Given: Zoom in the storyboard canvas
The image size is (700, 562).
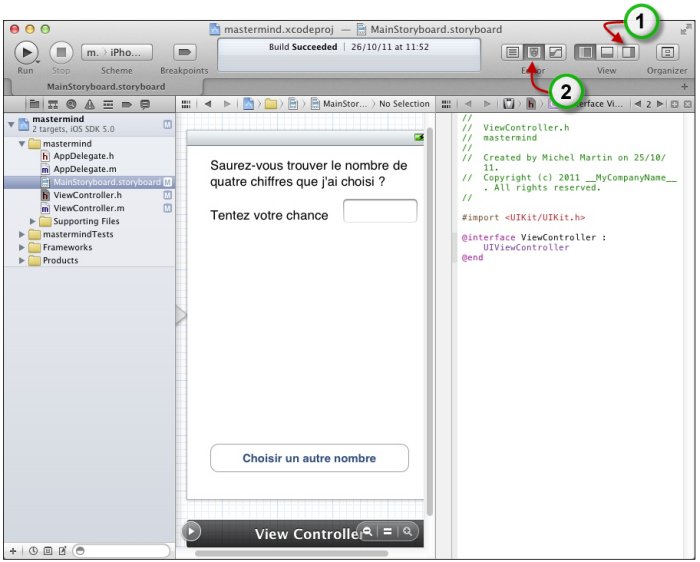Looking at the screenshot, I should tap(408, 531).
